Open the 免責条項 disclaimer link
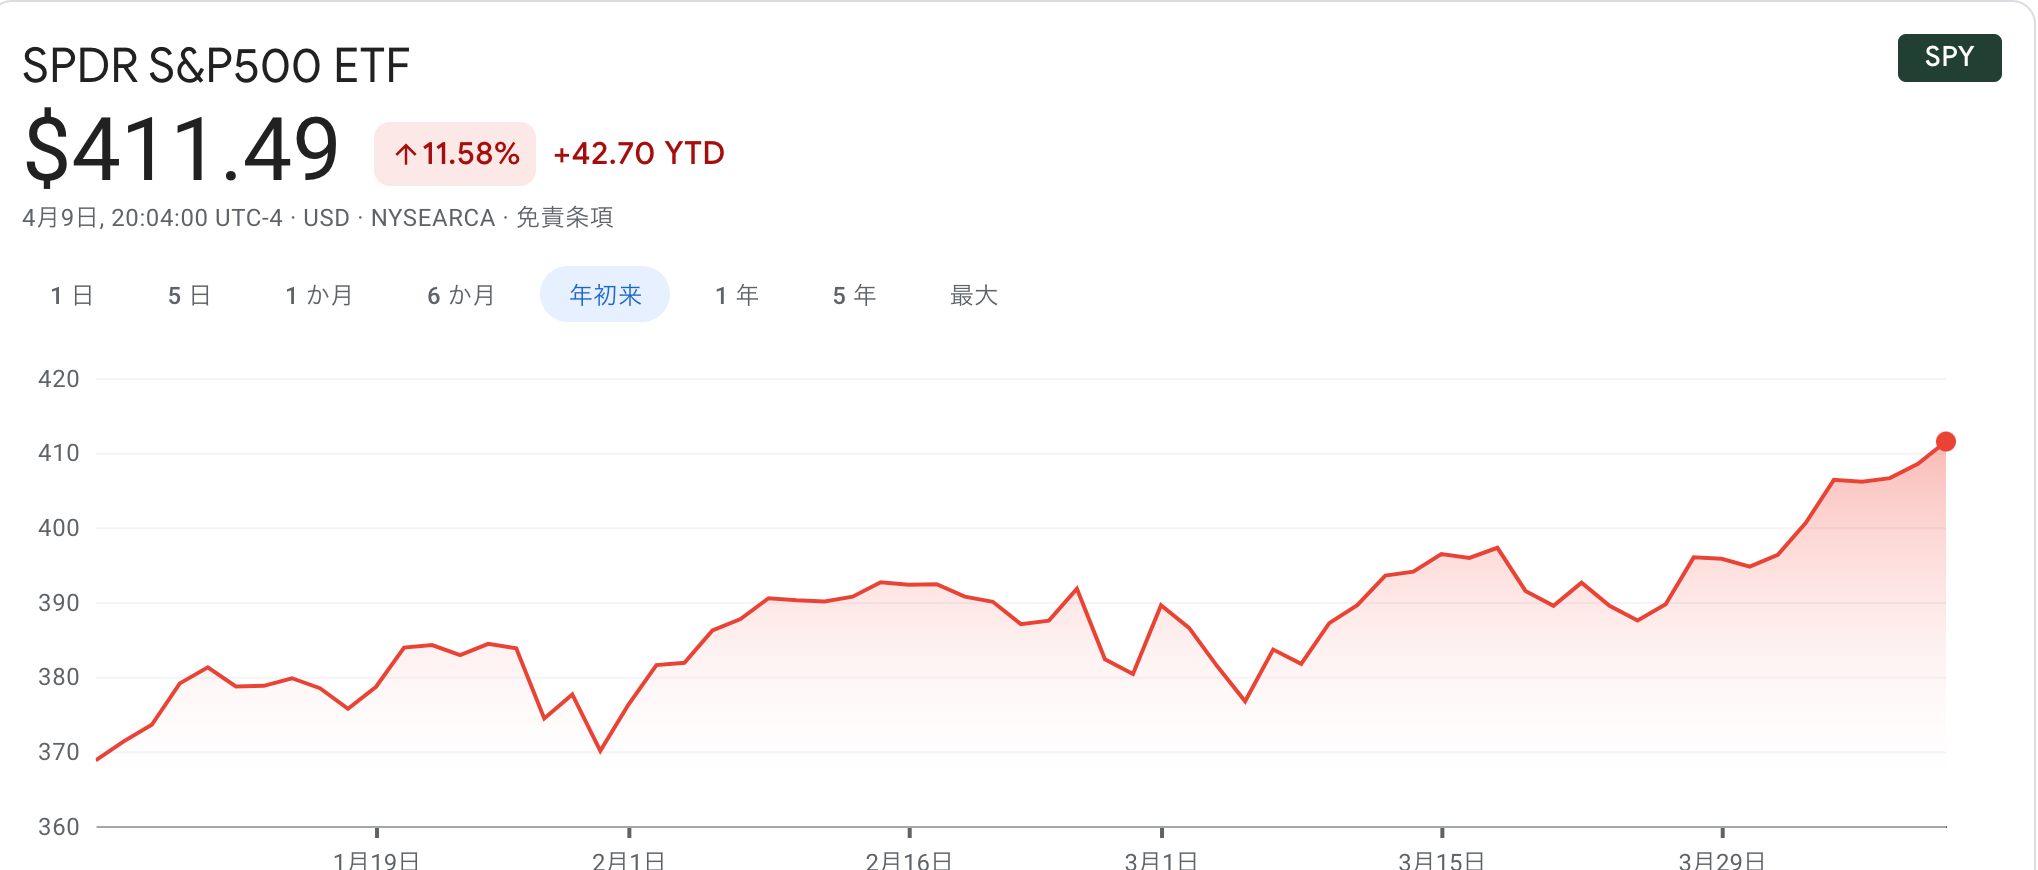Image resolution: width=2038 pixels, height=870 pixels. pyautogui.click(x=565, y=218)
